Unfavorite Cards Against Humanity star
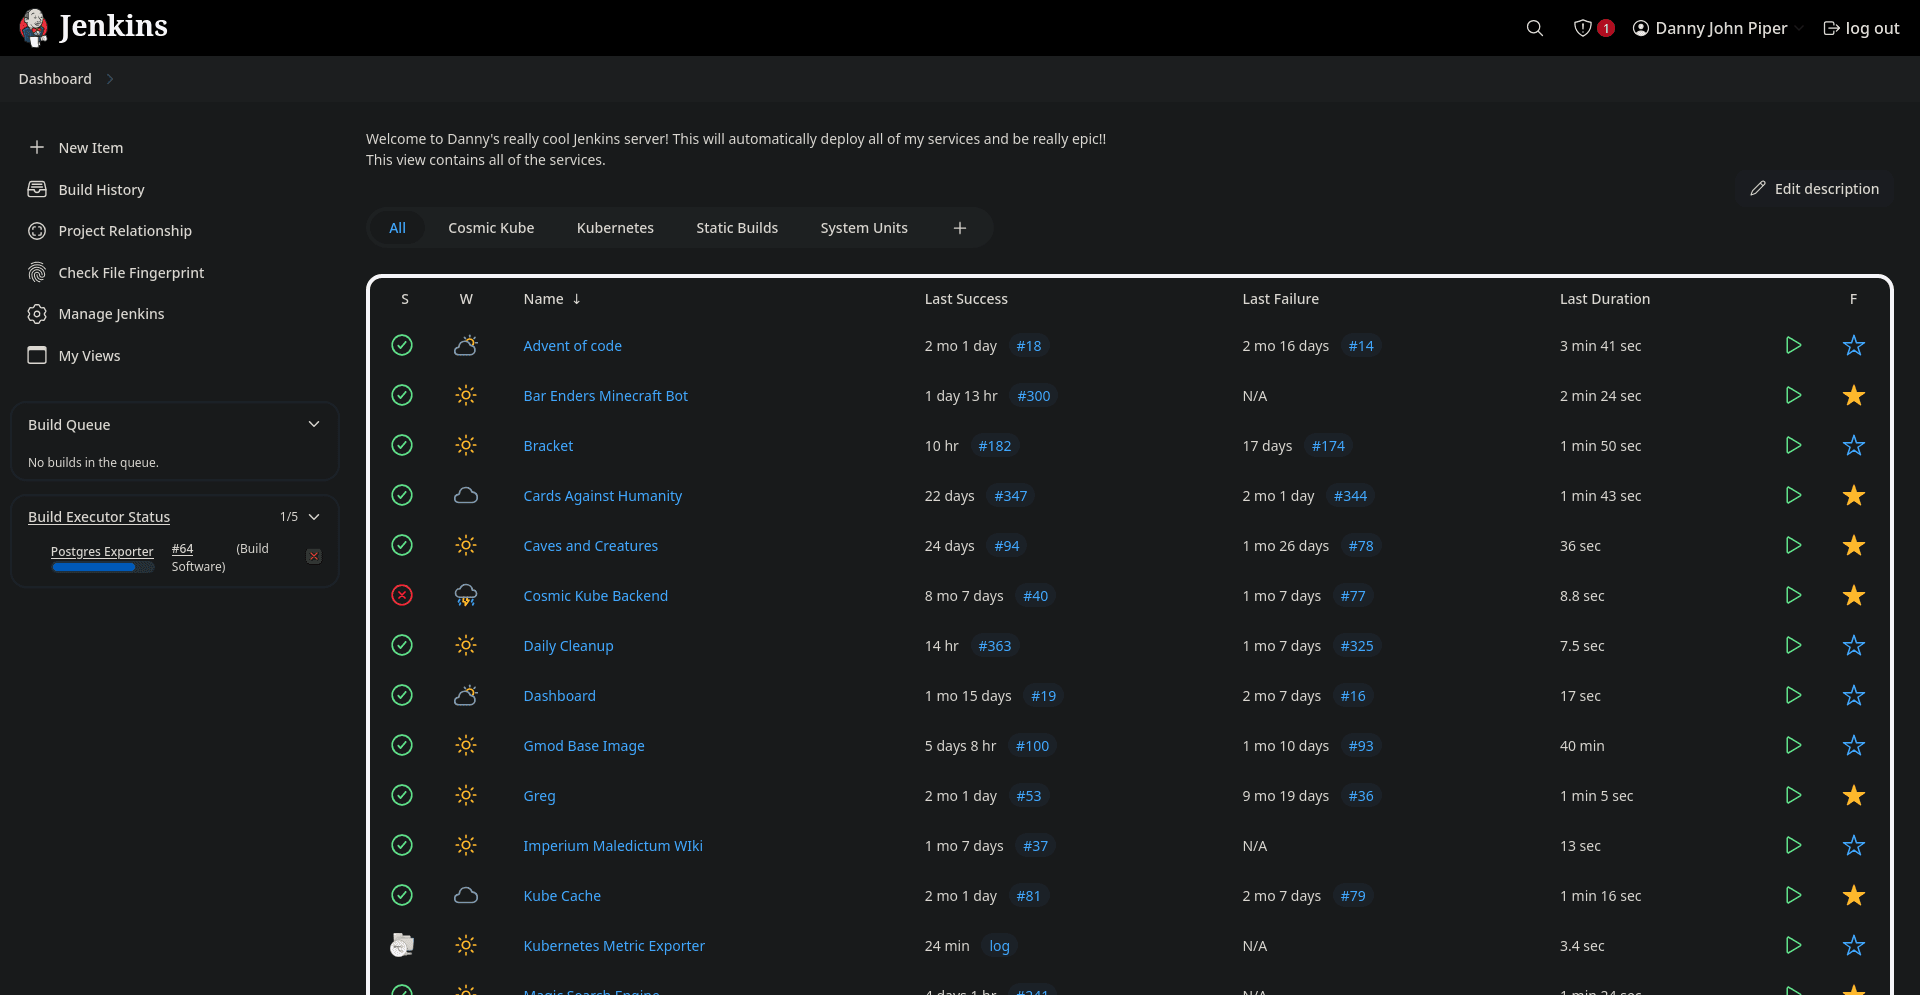This screenshot has height=995, width=1920. [x=1853, y=495]
